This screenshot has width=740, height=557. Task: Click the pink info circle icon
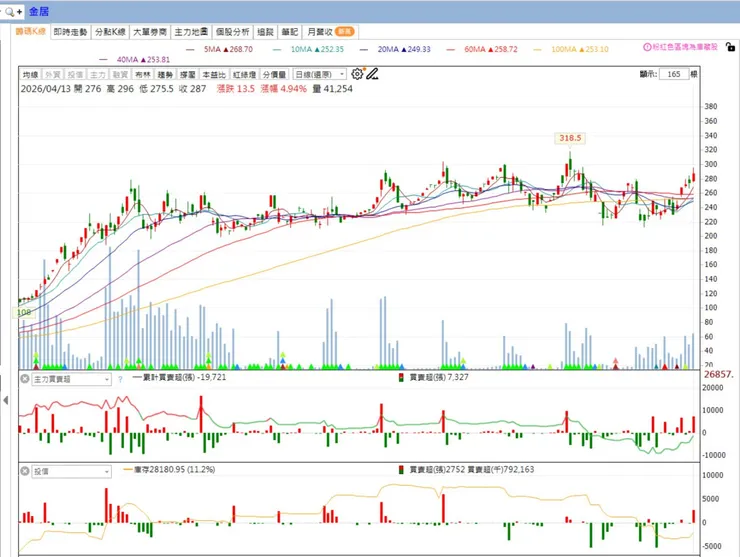click(648, 47)
